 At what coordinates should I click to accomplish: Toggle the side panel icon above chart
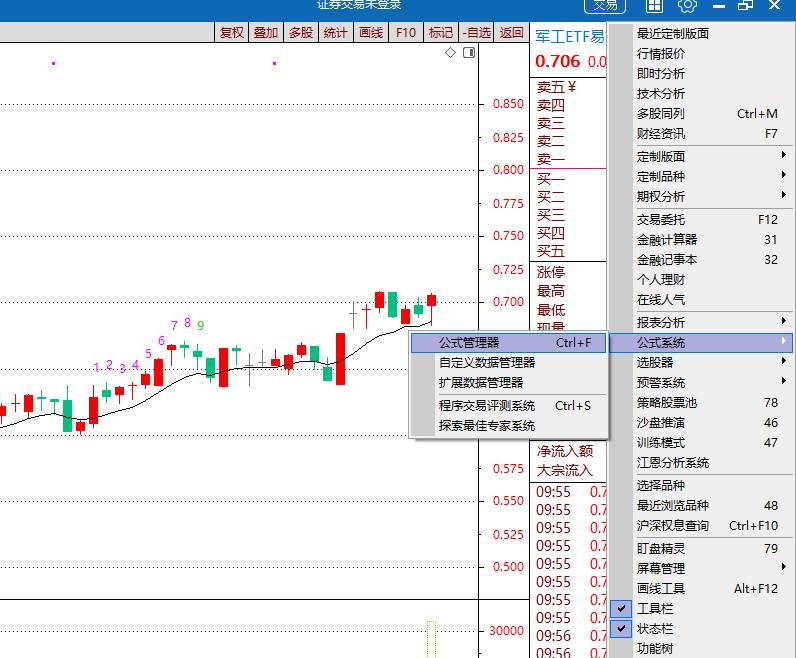[469, 52]
